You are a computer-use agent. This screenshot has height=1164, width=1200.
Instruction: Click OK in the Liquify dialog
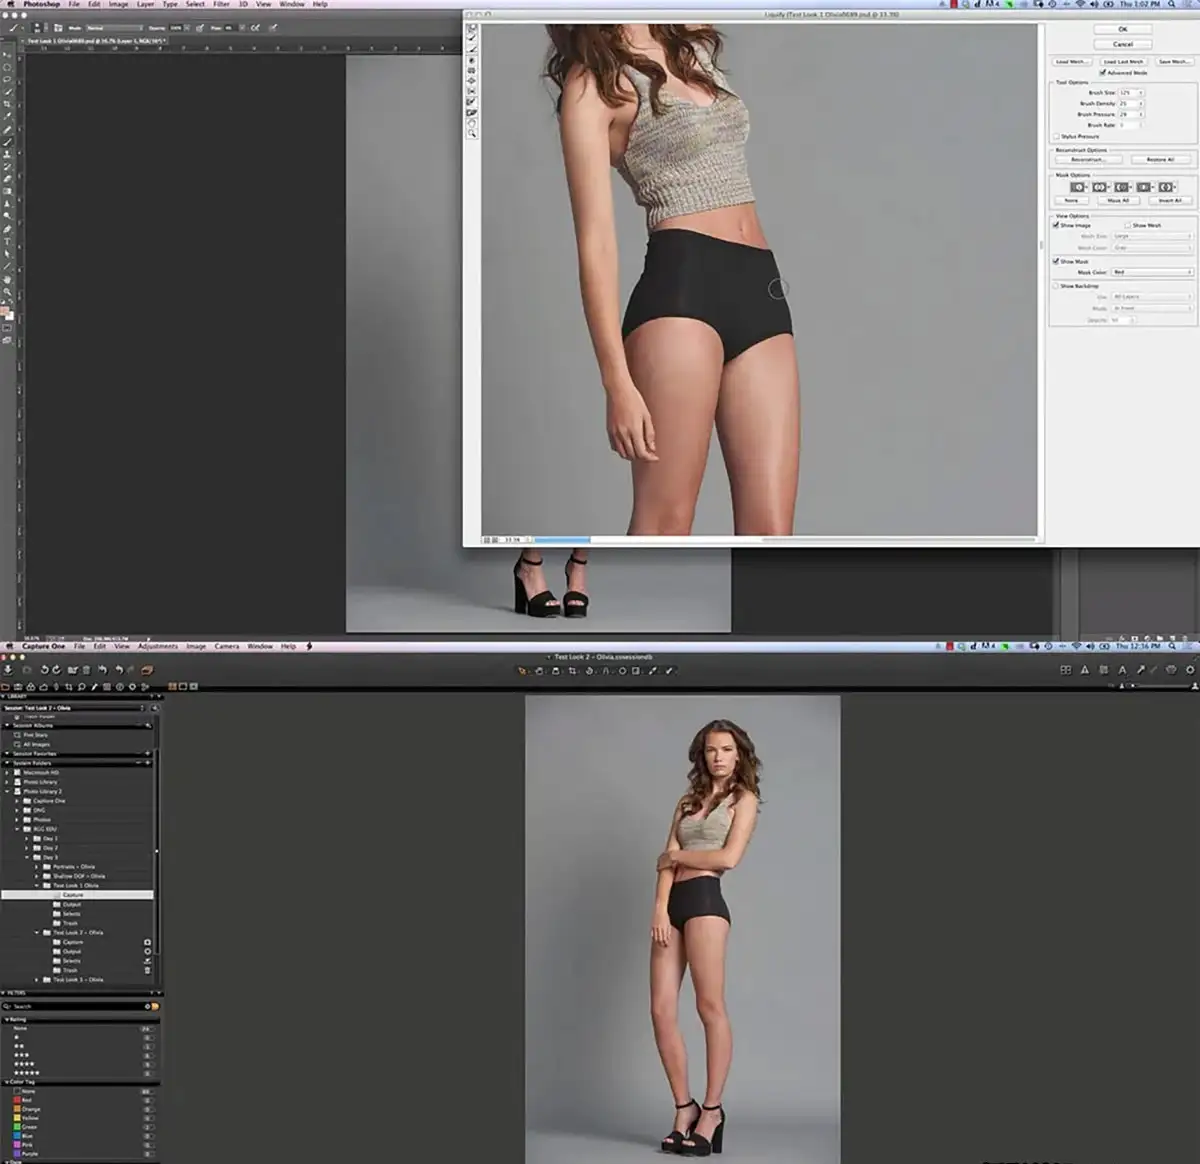pyautogui.click(x=1123, y=30)
